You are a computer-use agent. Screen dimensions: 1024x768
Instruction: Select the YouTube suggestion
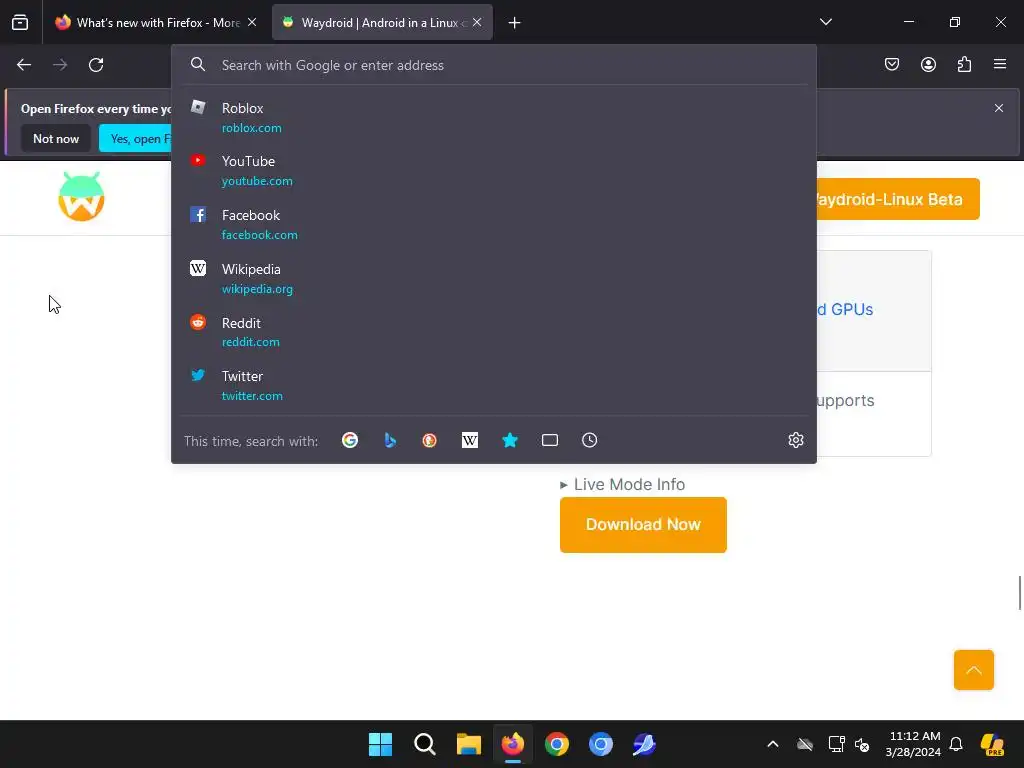click(494, 170)
